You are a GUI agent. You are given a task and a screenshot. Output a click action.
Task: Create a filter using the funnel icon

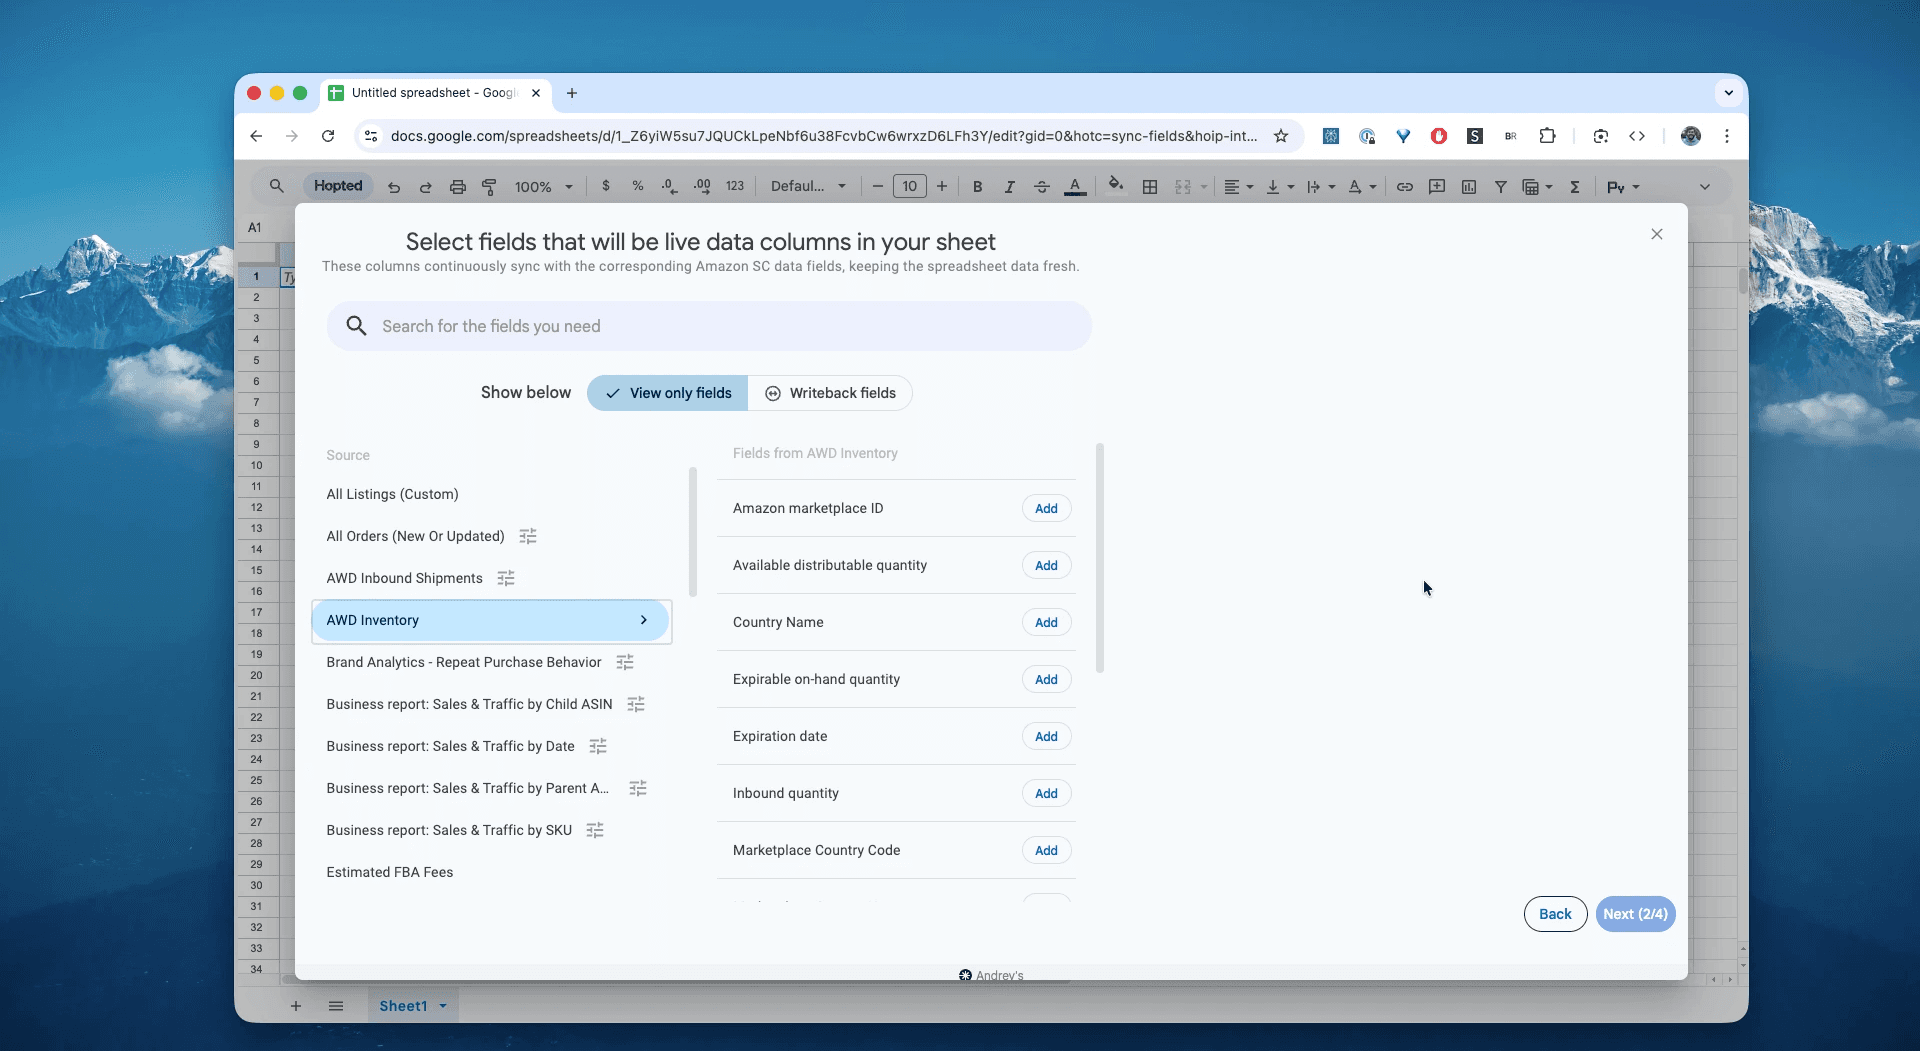(1500, 187)
